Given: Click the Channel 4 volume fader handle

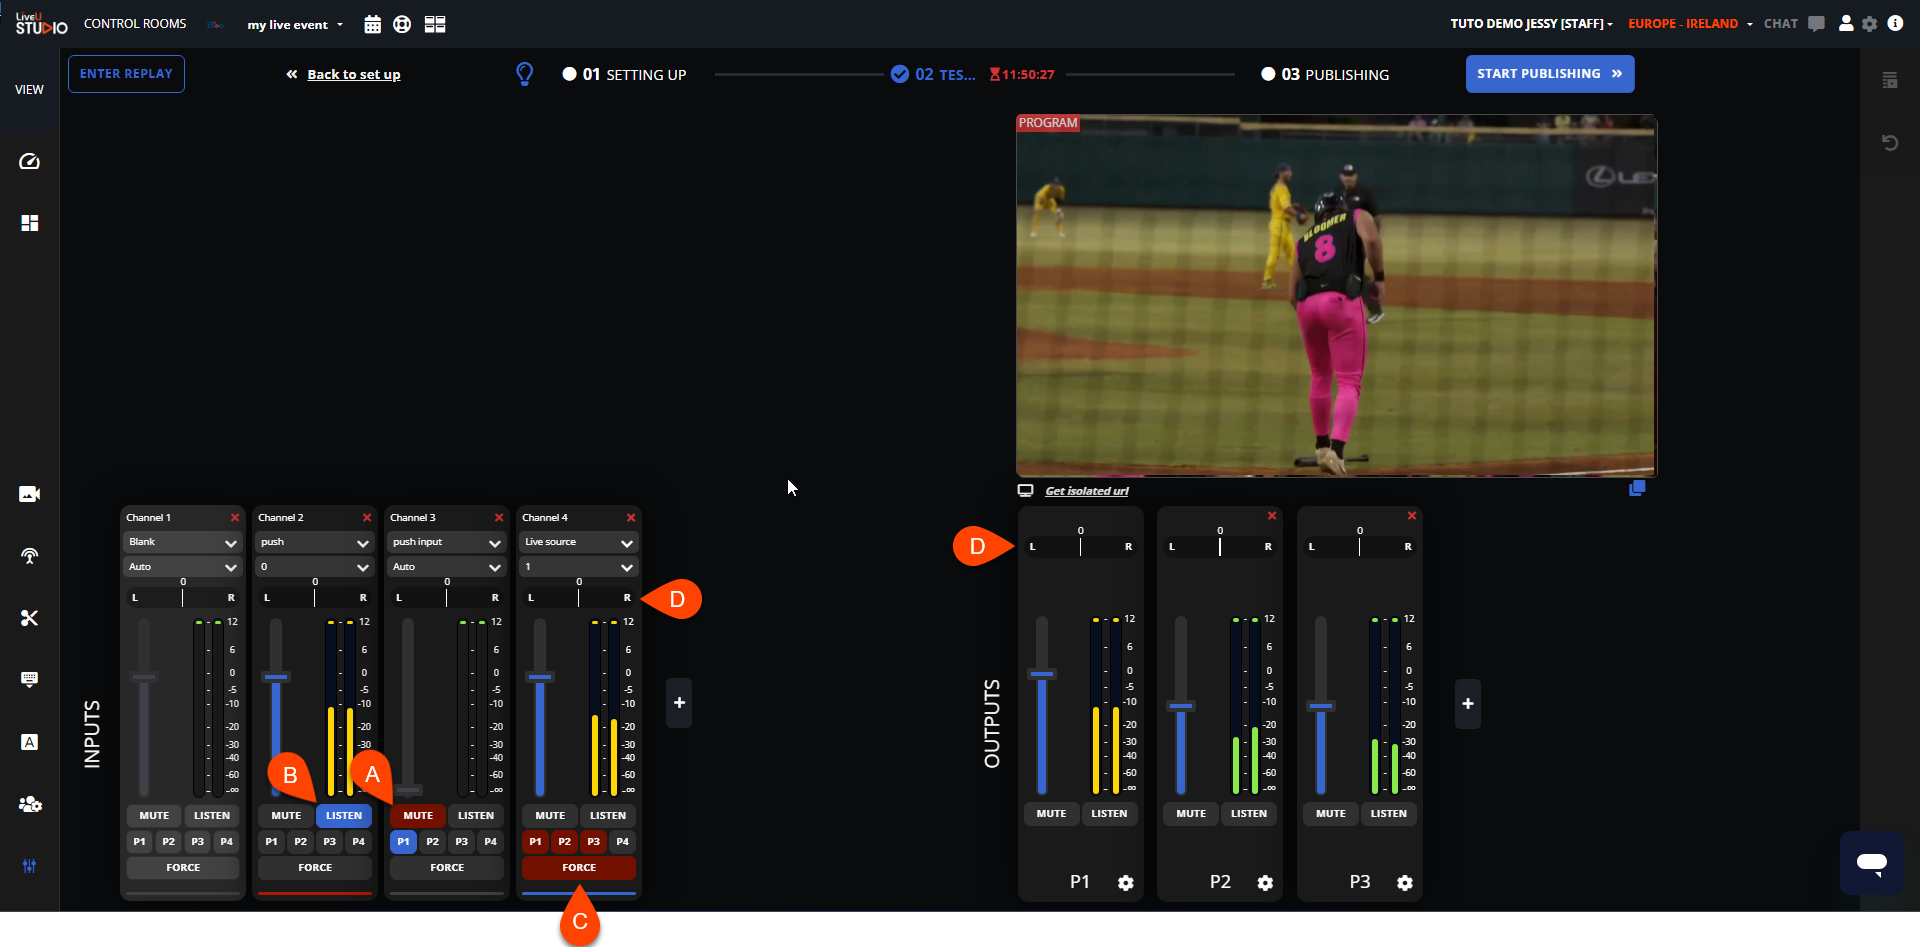Looking at the screenshot, I should [x=540, y=677].
